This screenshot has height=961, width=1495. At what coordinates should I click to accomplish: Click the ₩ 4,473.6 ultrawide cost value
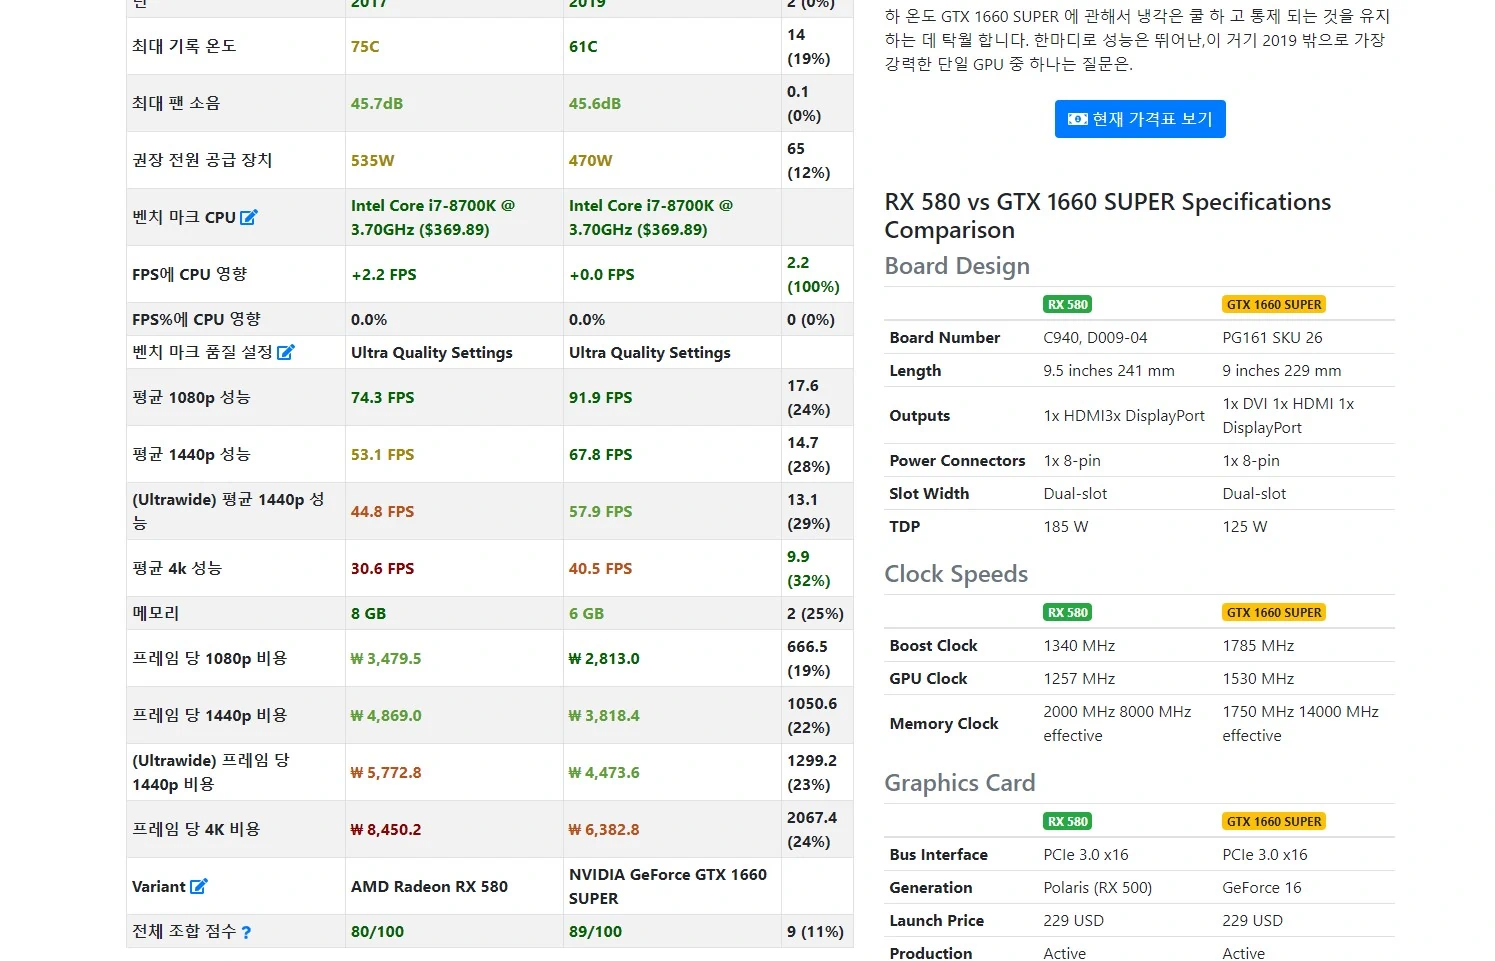604,772
